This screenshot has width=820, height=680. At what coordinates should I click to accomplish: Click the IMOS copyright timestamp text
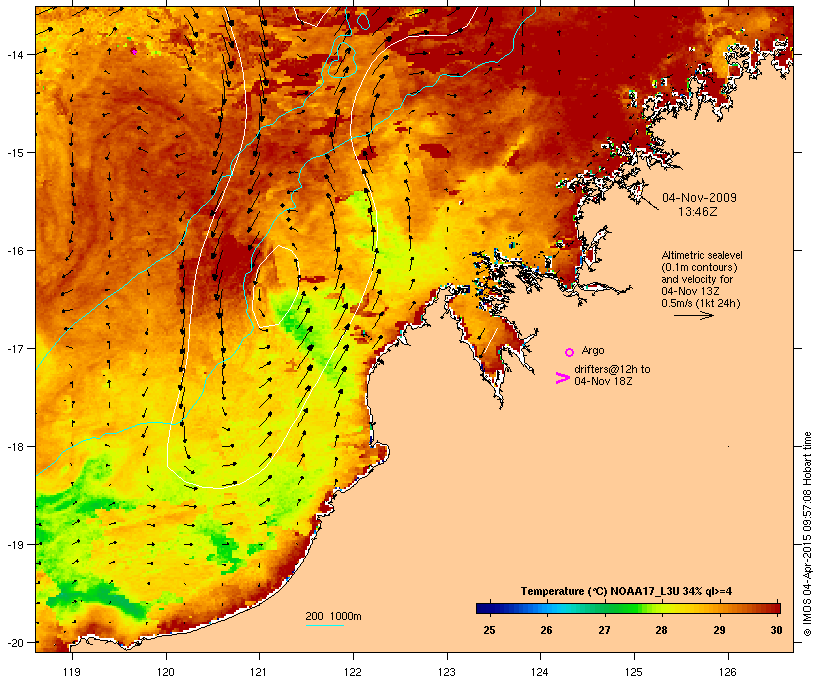[807, 534]
